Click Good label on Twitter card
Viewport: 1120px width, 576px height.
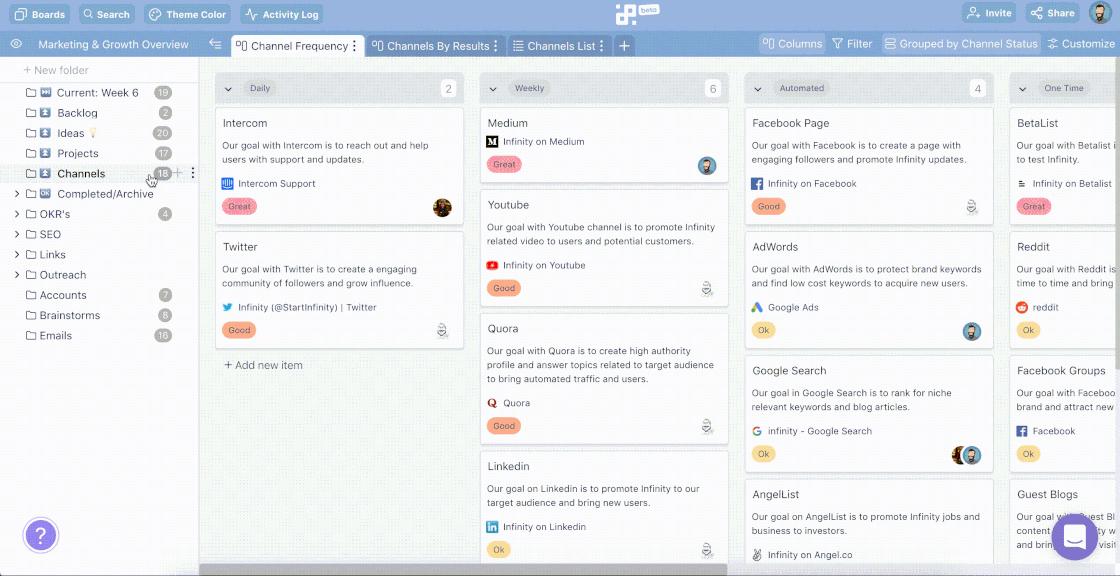click(x=239, y=330)
